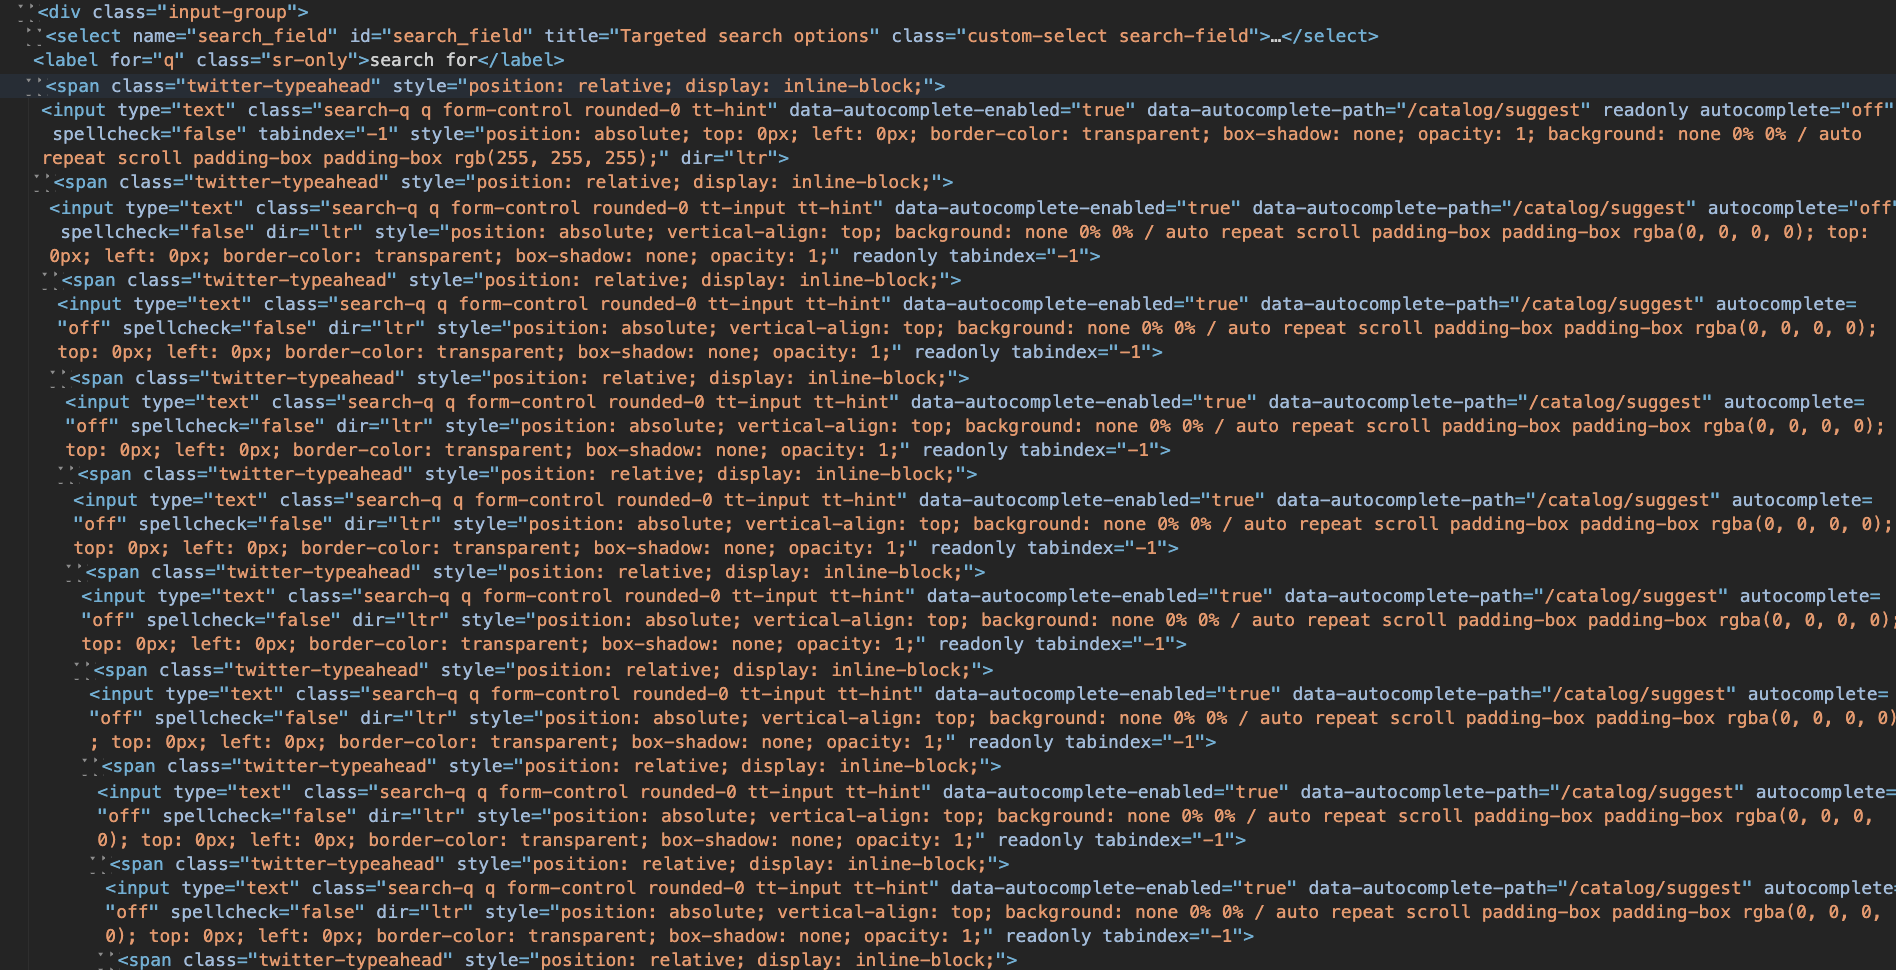
Task: Click the "search for" text node
Action: pos(420,59)
